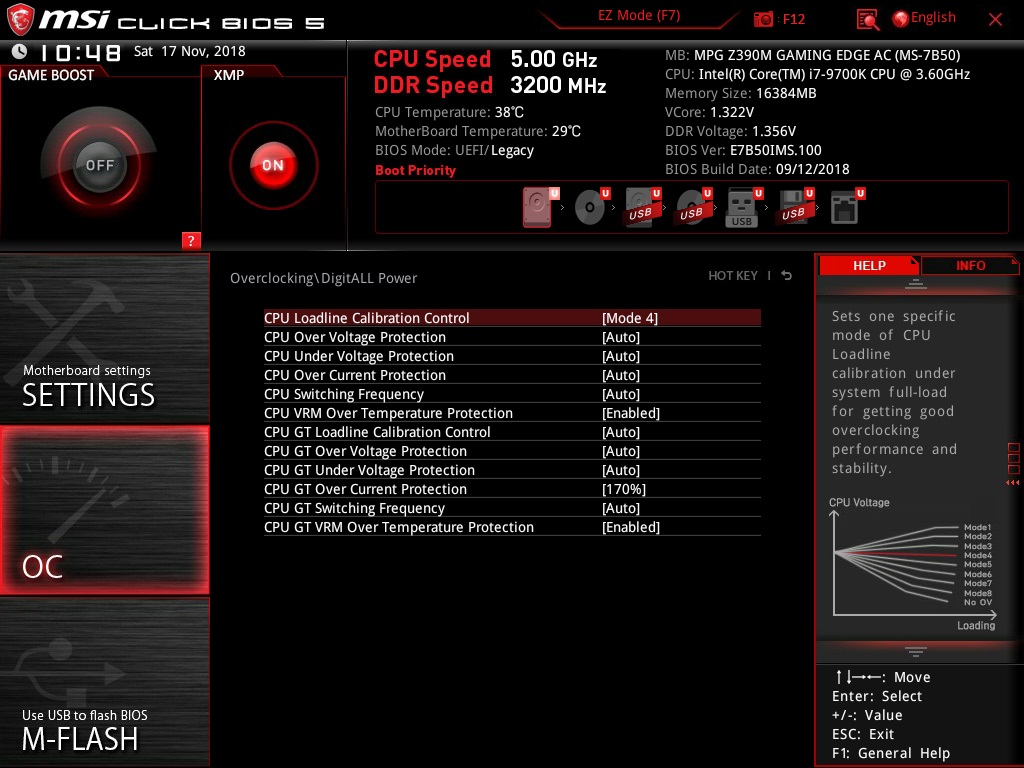Open the OC overclocking section
1024x768 pixels.
pos(104,511)
